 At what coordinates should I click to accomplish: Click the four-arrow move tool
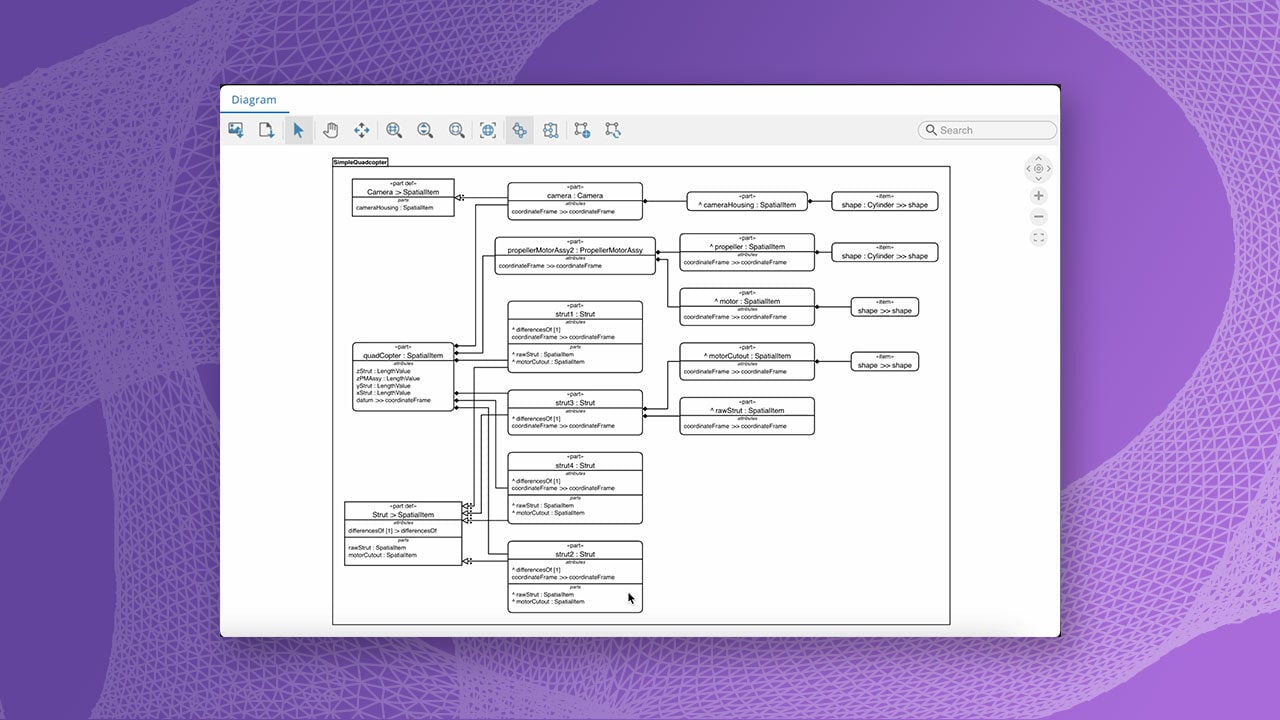361,130
